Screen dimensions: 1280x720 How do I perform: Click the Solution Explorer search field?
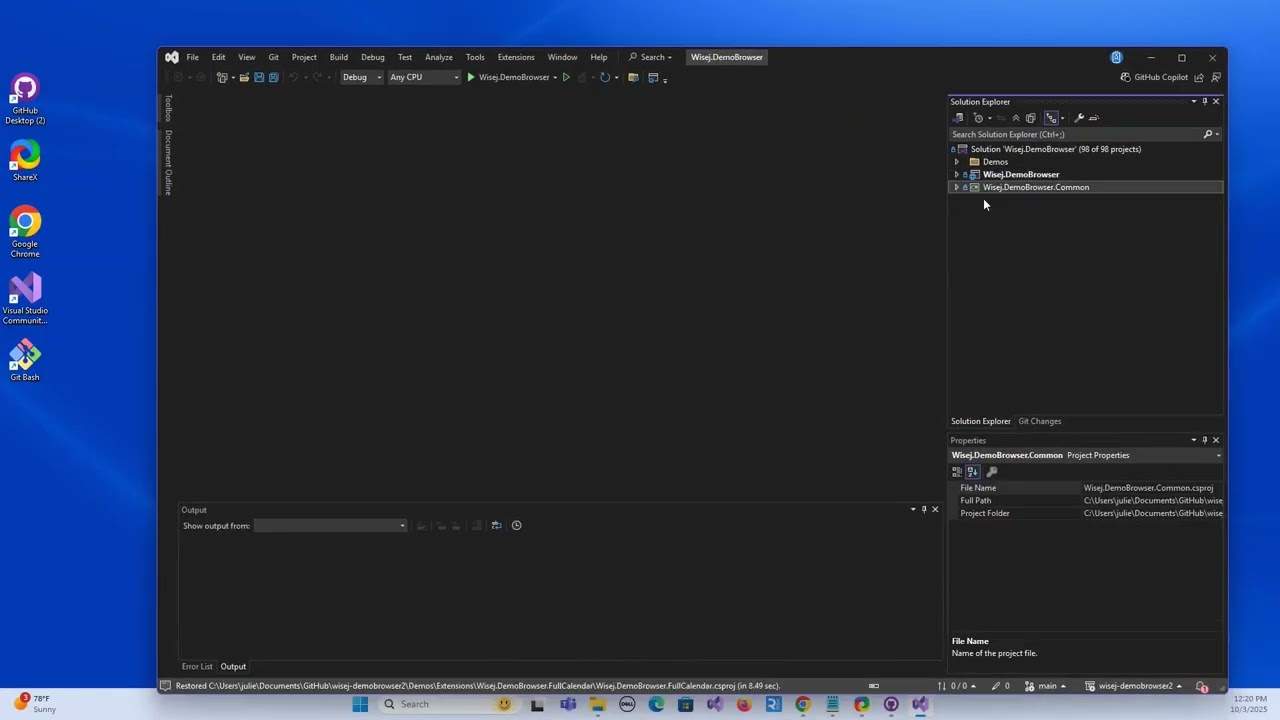[1075, 134]
